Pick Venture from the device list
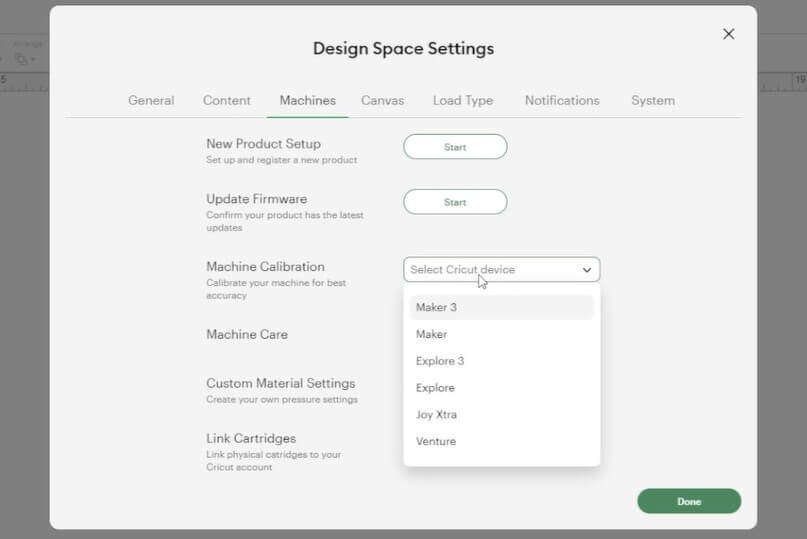The height and width of the screenshot is (539, 807). (501, 441)
